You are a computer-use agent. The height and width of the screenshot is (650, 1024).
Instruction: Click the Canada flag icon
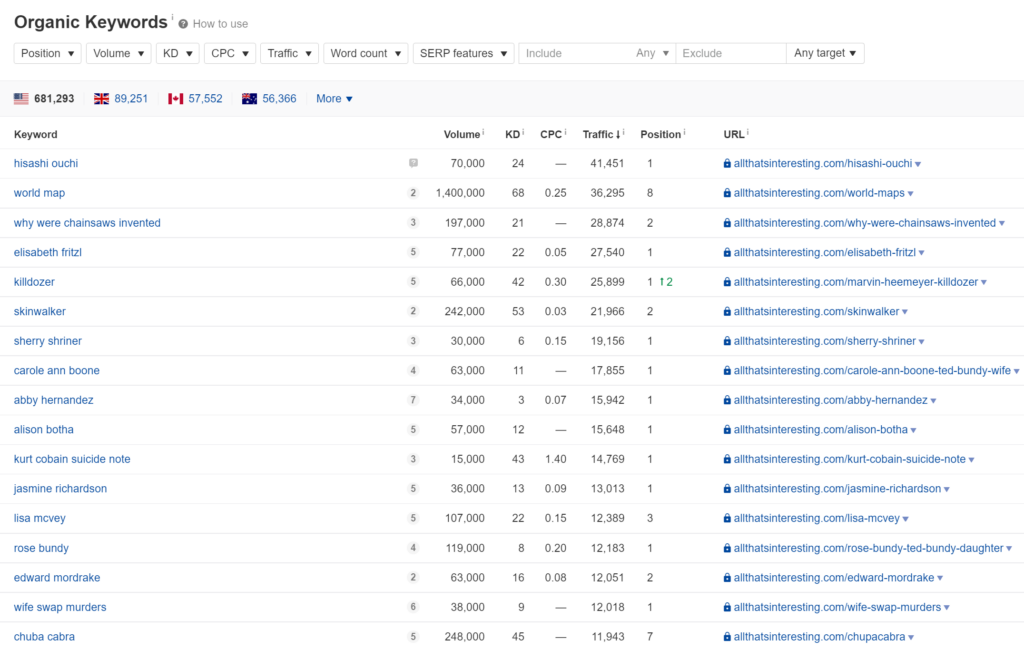pos(176,99)
